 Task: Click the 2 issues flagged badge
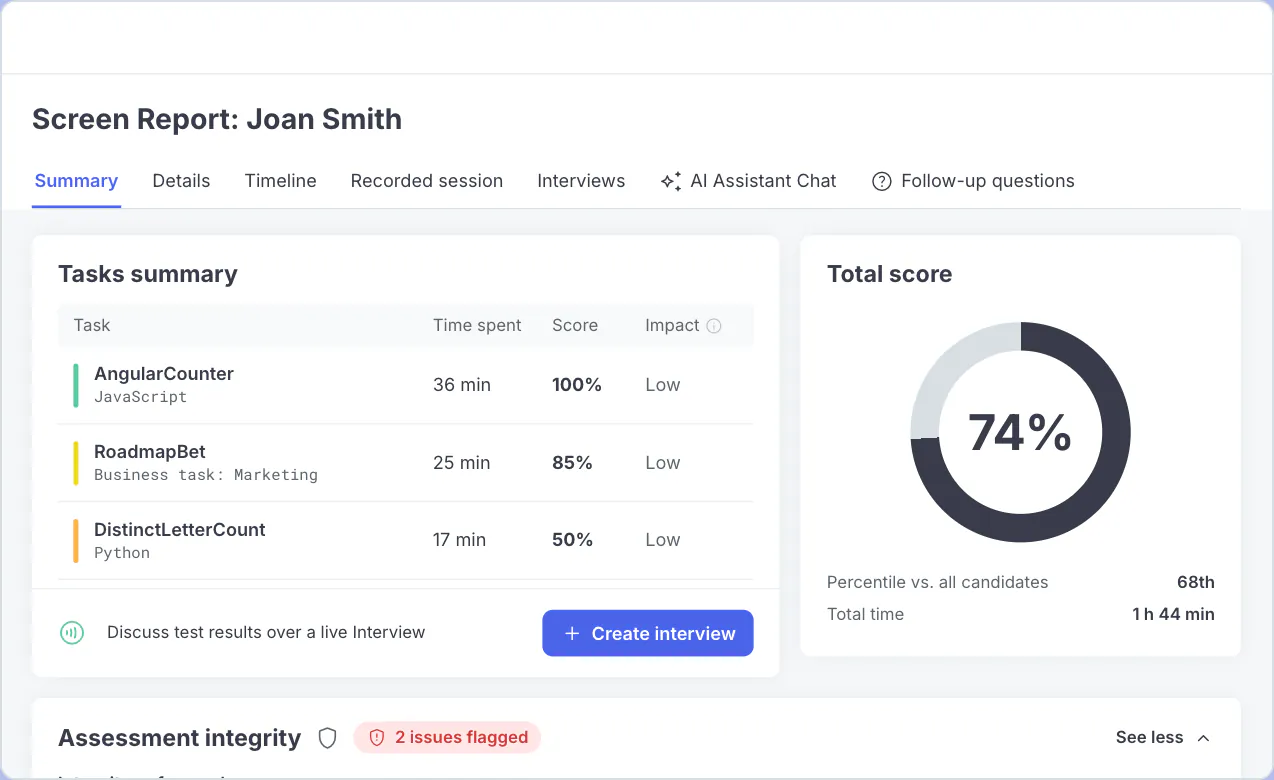click(x=447, y=738)
